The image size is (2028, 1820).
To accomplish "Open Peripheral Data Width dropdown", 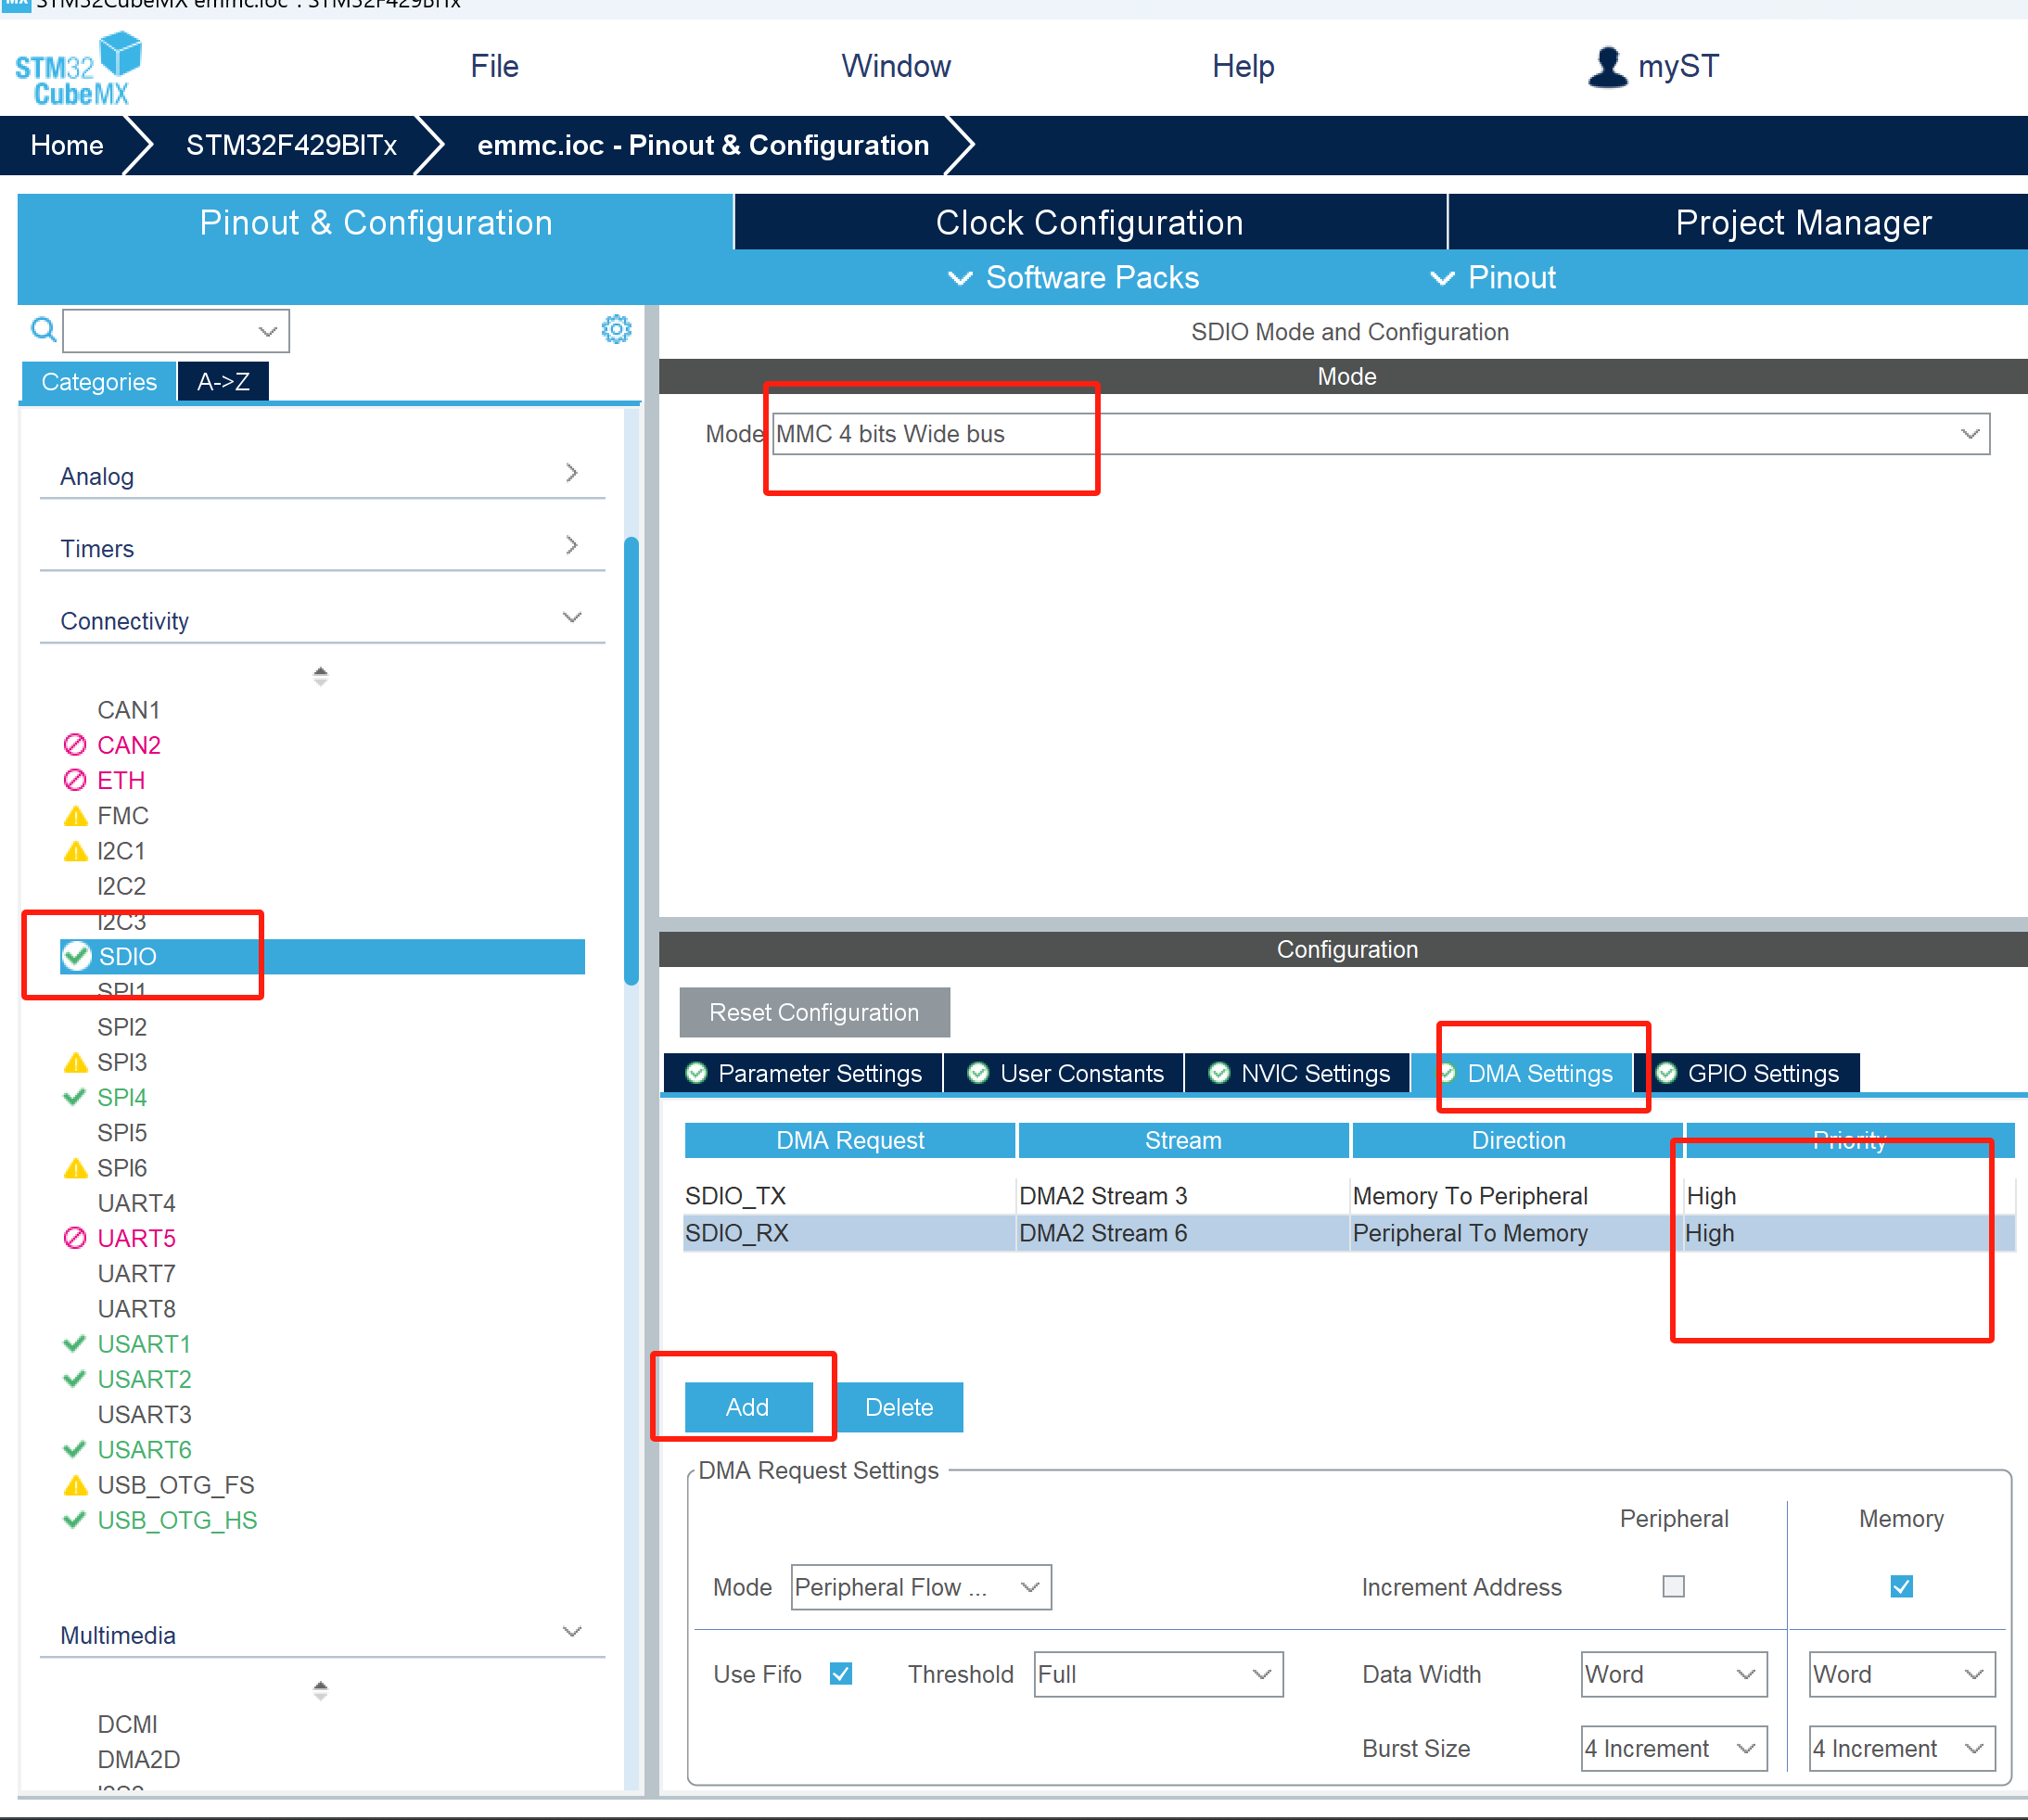I will pos(1673,1674).
